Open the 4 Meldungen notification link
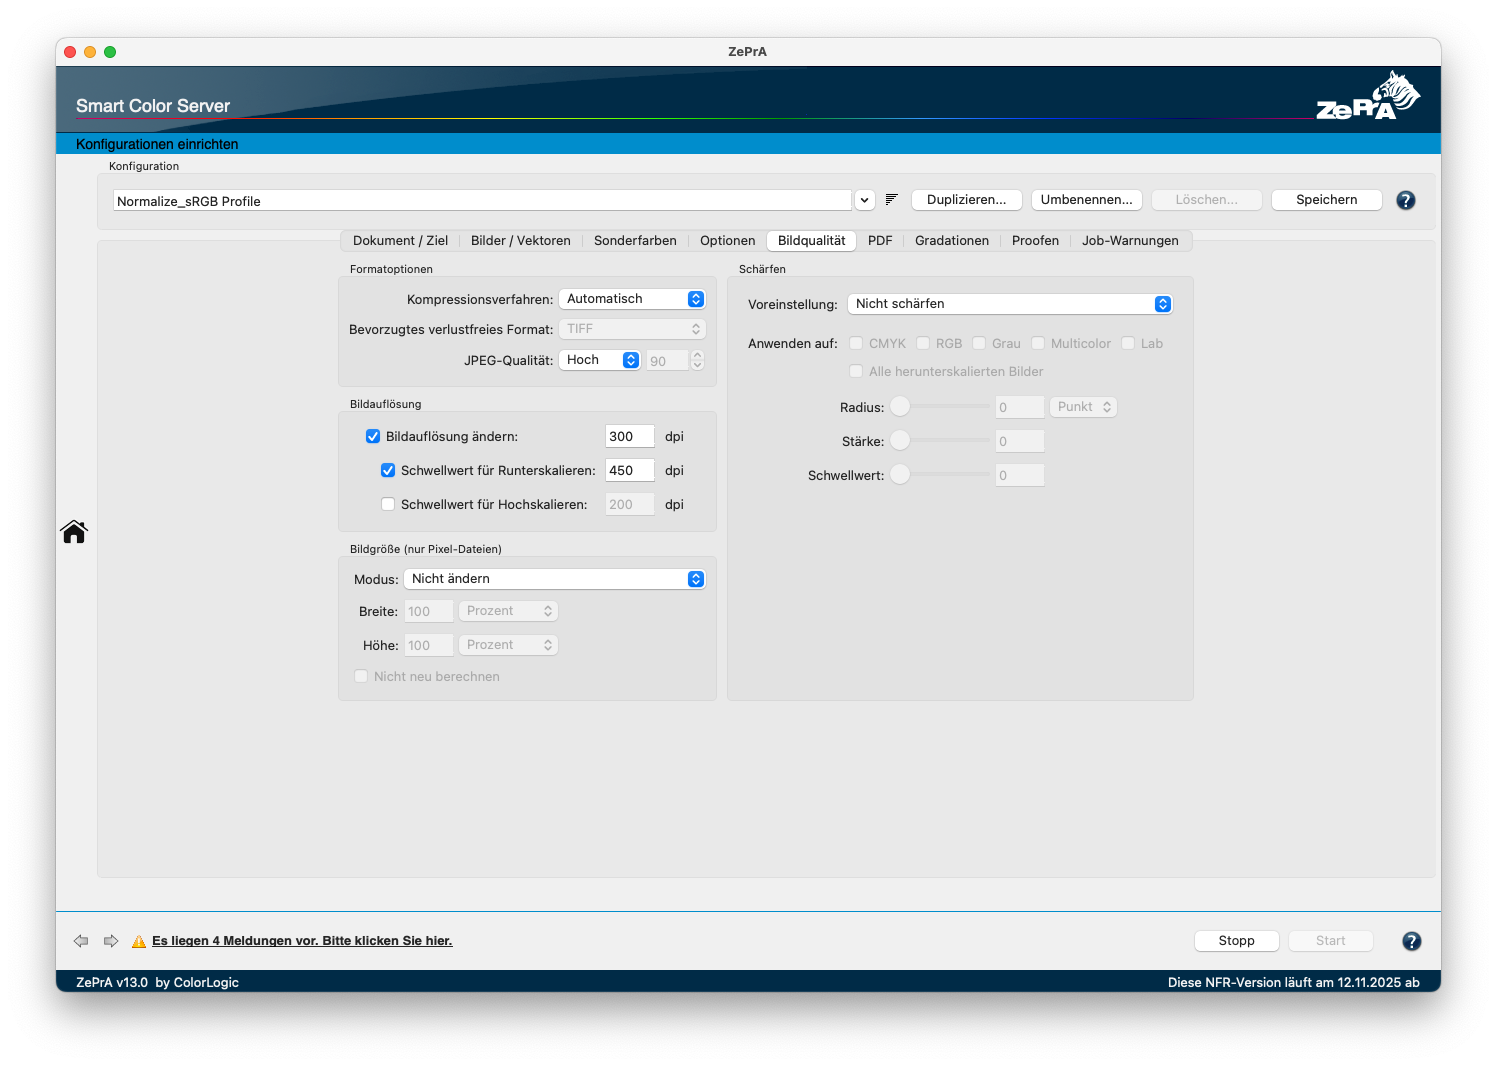 302,941
